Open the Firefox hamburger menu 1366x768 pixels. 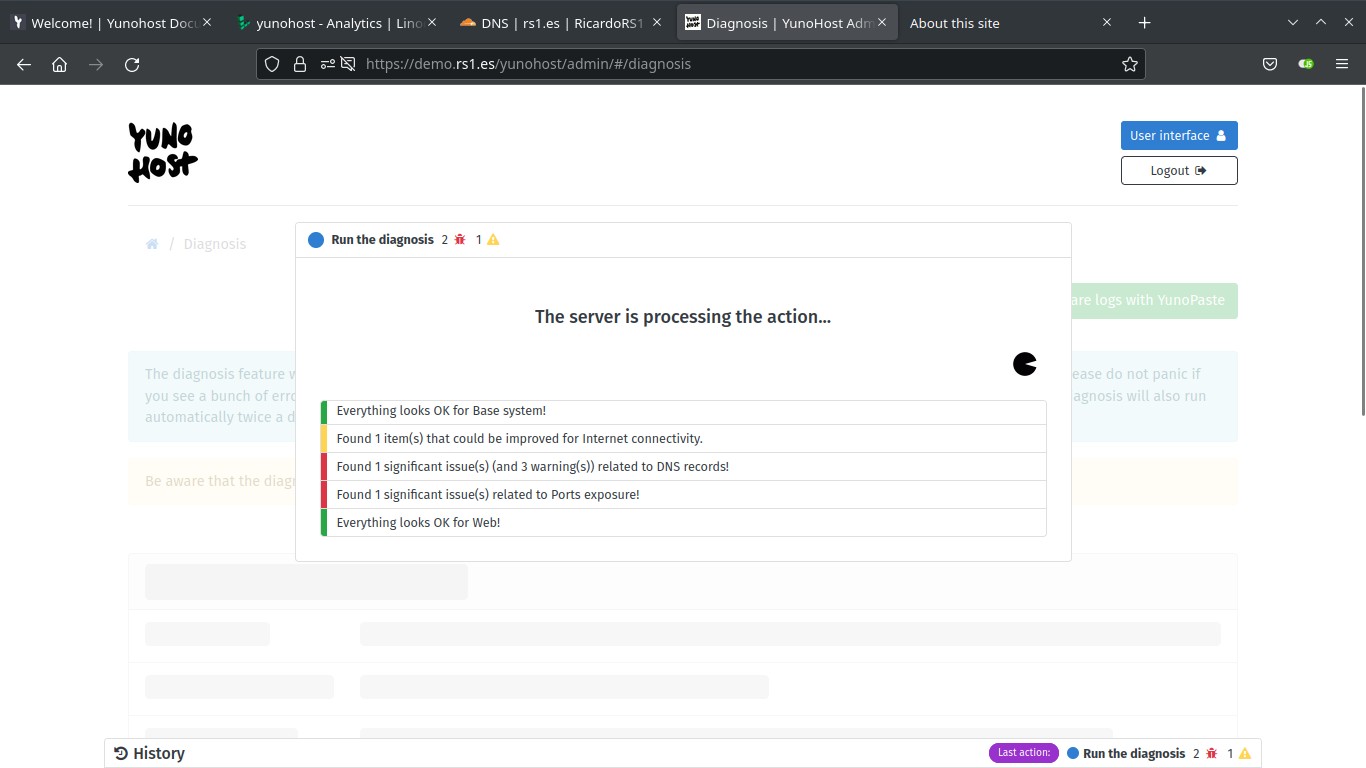[1342, 64]
